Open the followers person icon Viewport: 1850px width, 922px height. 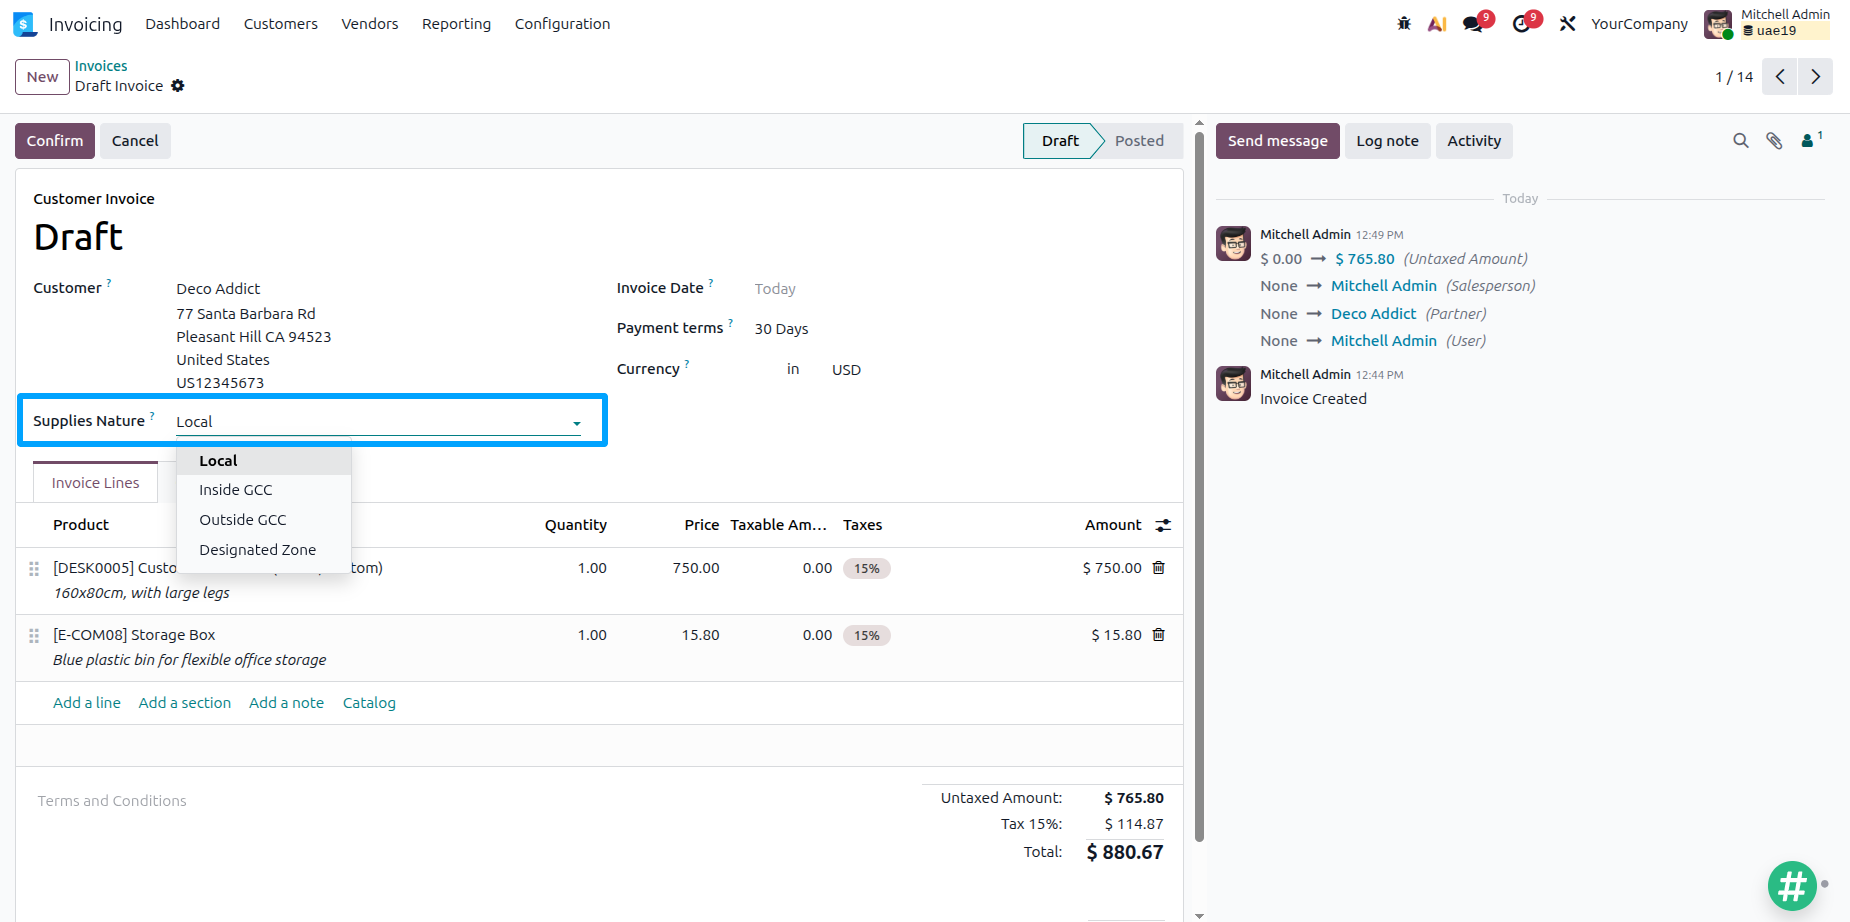[1811, 141]
